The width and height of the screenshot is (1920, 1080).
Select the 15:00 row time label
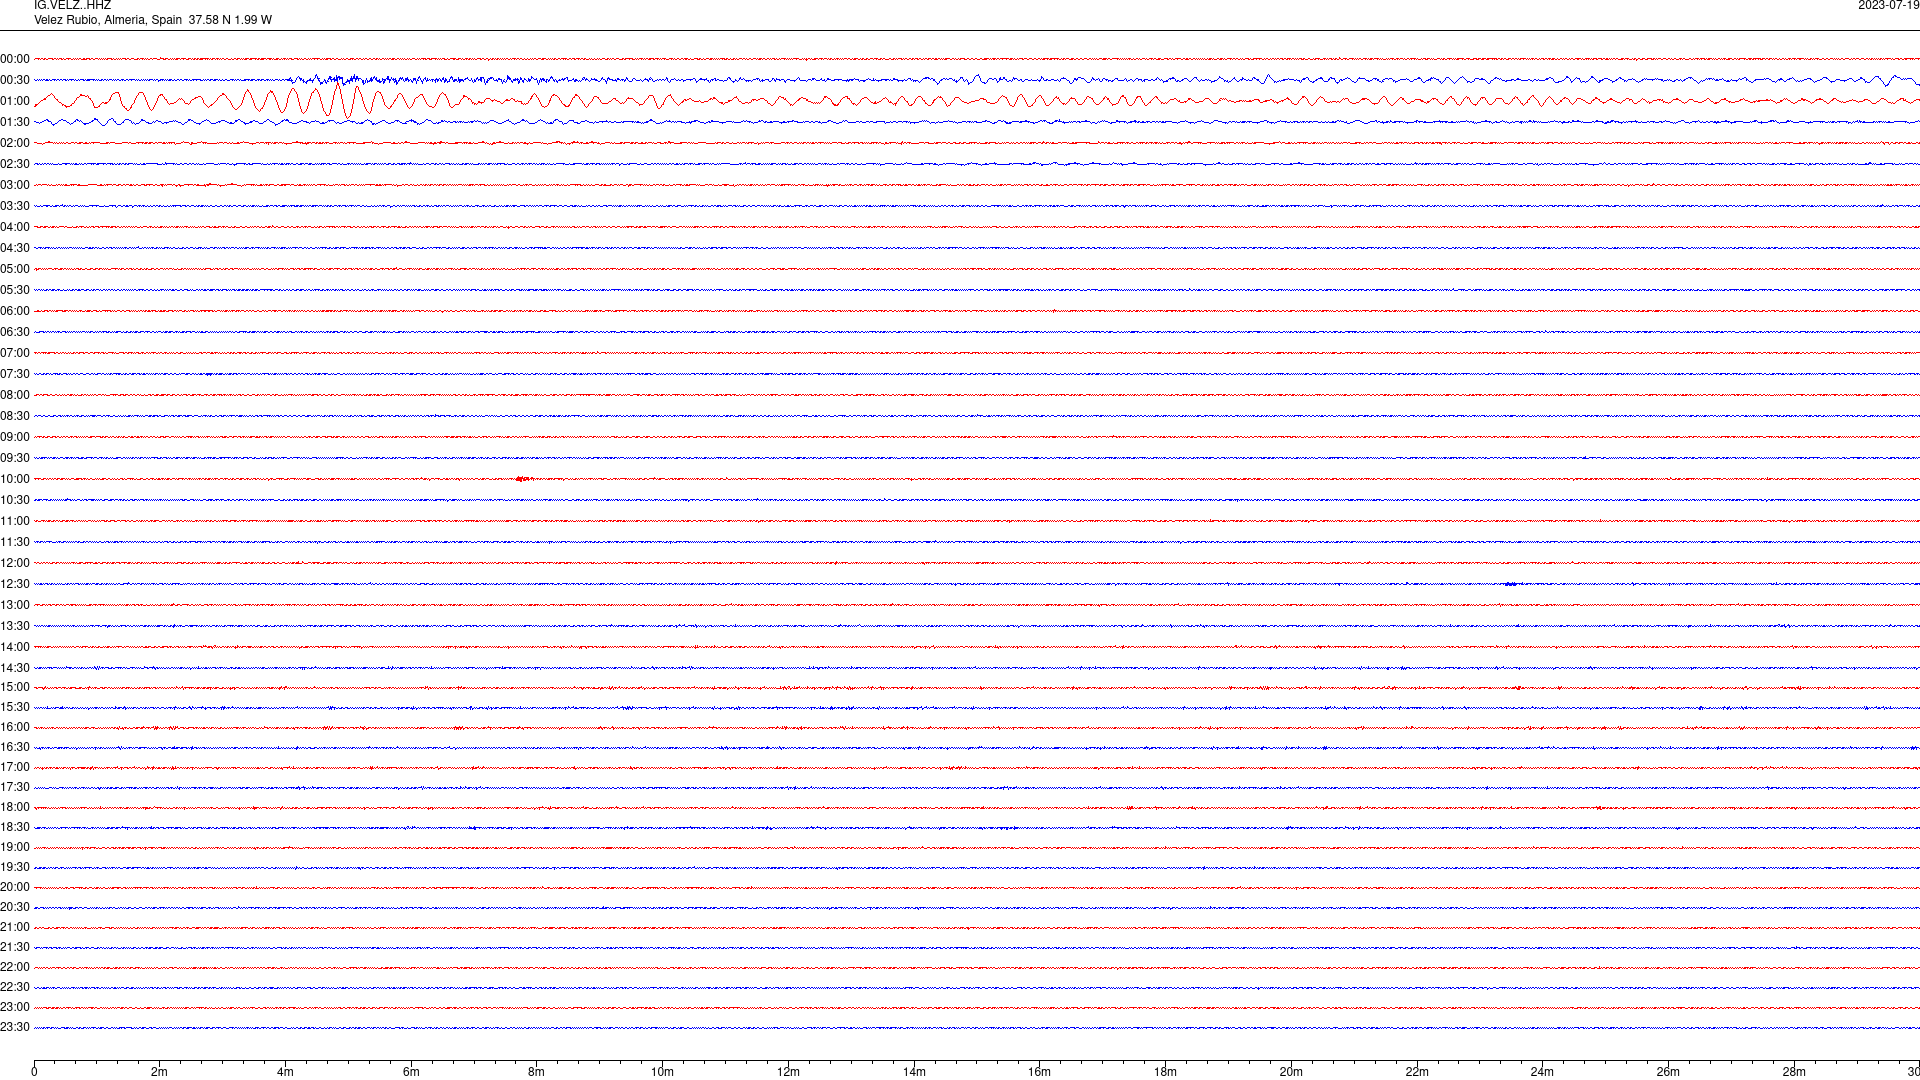(15, 687)
